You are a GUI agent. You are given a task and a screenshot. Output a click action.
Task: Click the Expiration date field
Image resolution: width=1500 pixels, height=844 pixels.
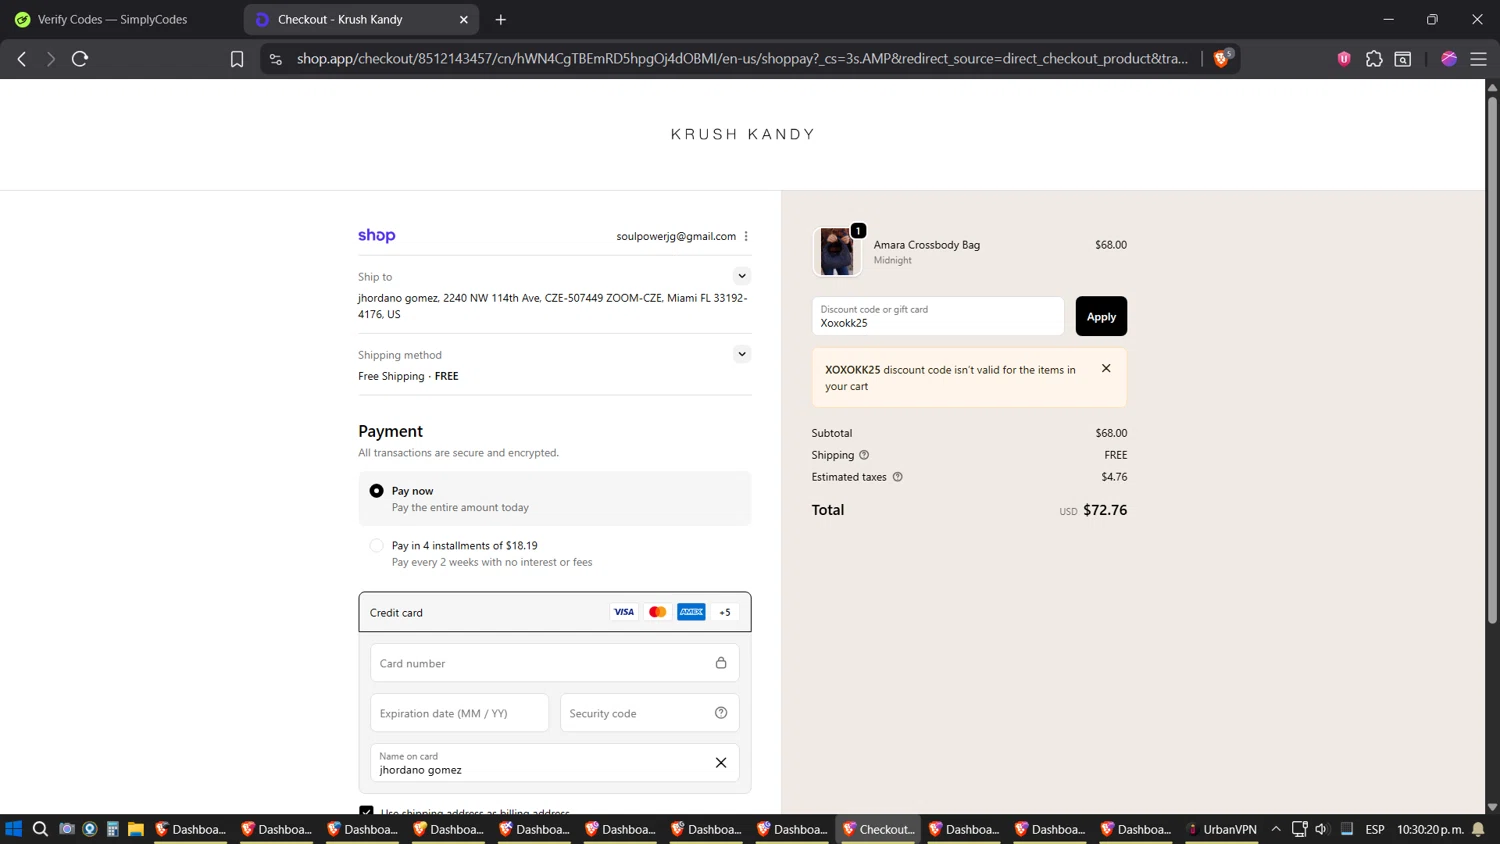pyautogui.click(x=459, y=713)
